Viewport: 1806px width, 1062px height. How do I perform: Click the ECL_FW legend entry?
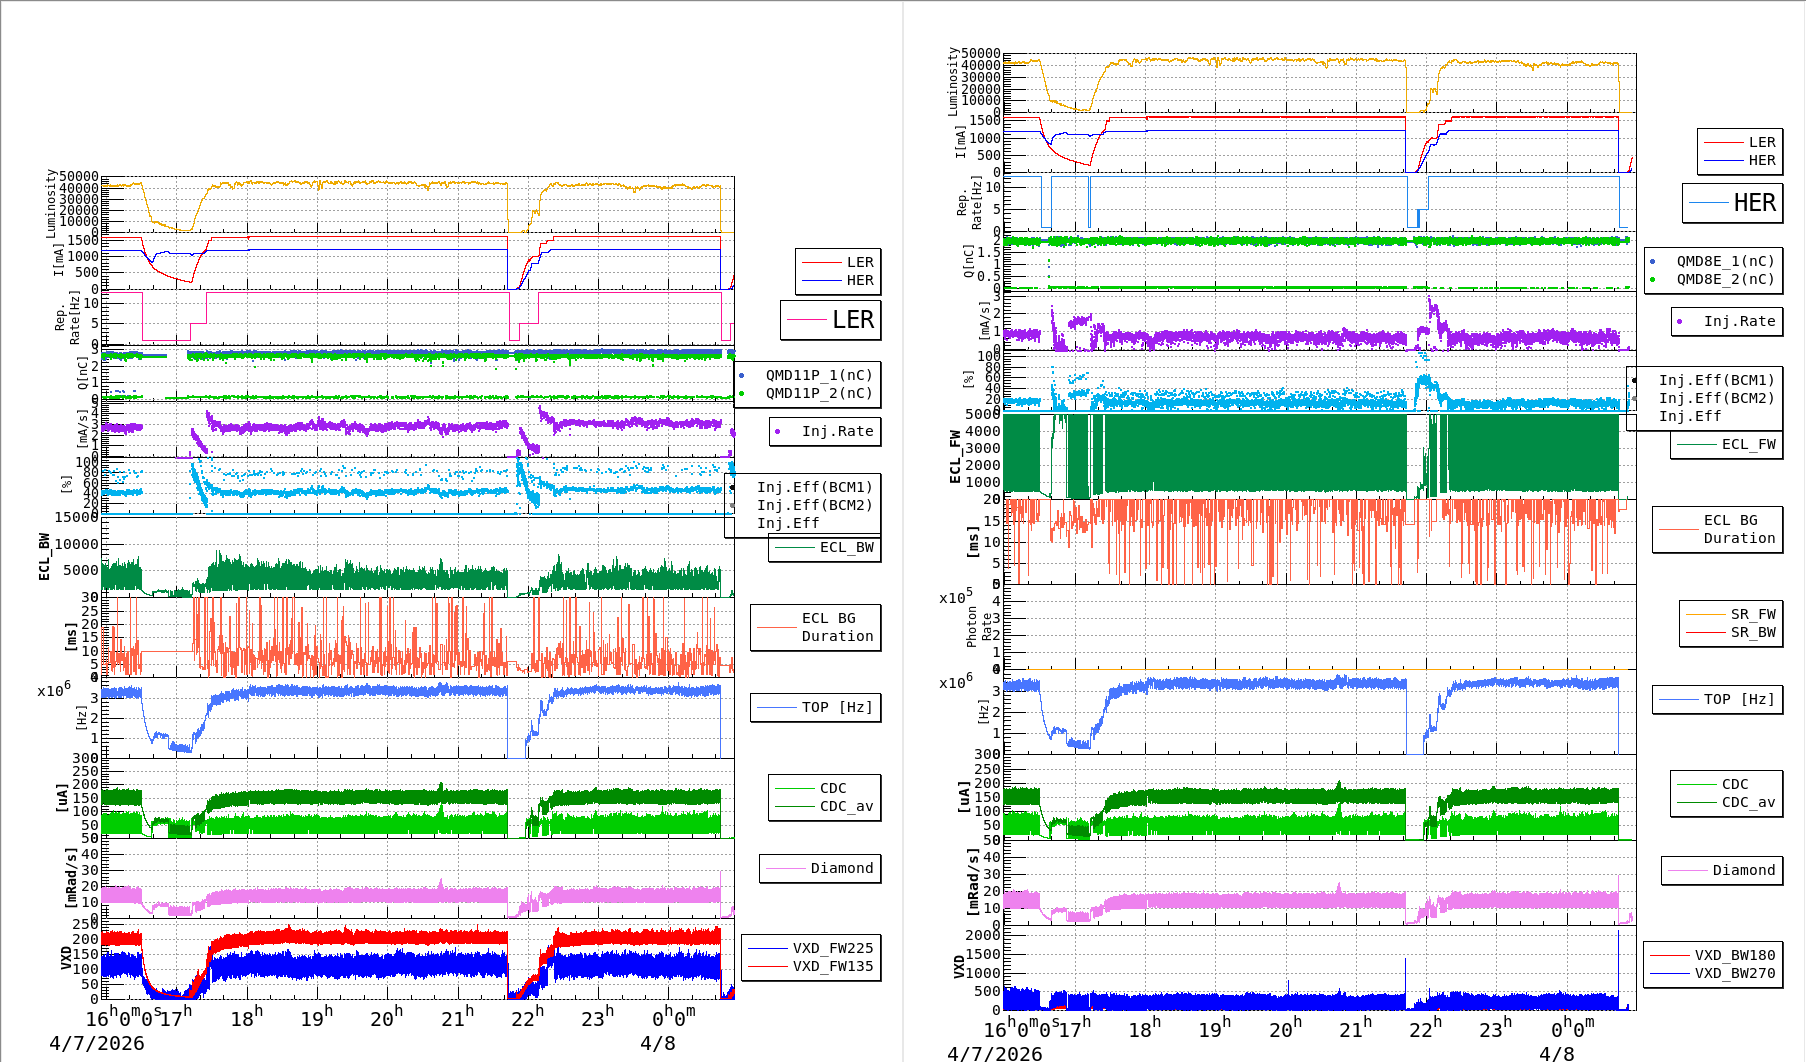tap(1748, 444)
